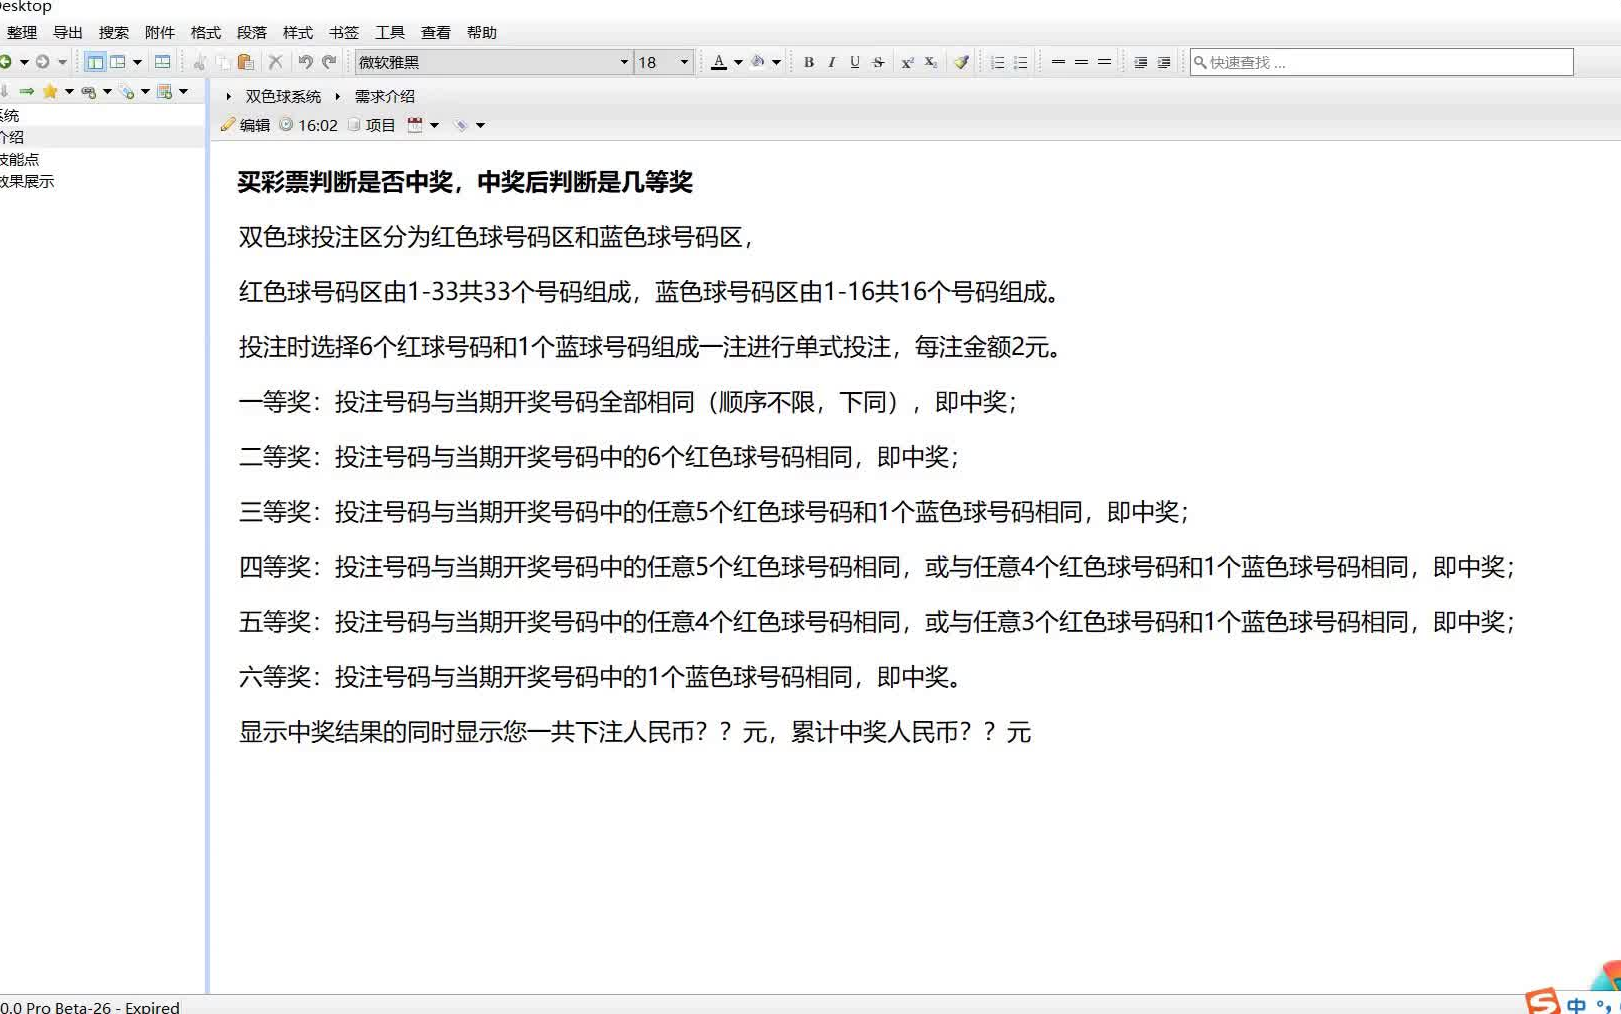Insert a bulleted list
The width and height of the screenshot is (1621, 1014).
(x=1021, y=62)
